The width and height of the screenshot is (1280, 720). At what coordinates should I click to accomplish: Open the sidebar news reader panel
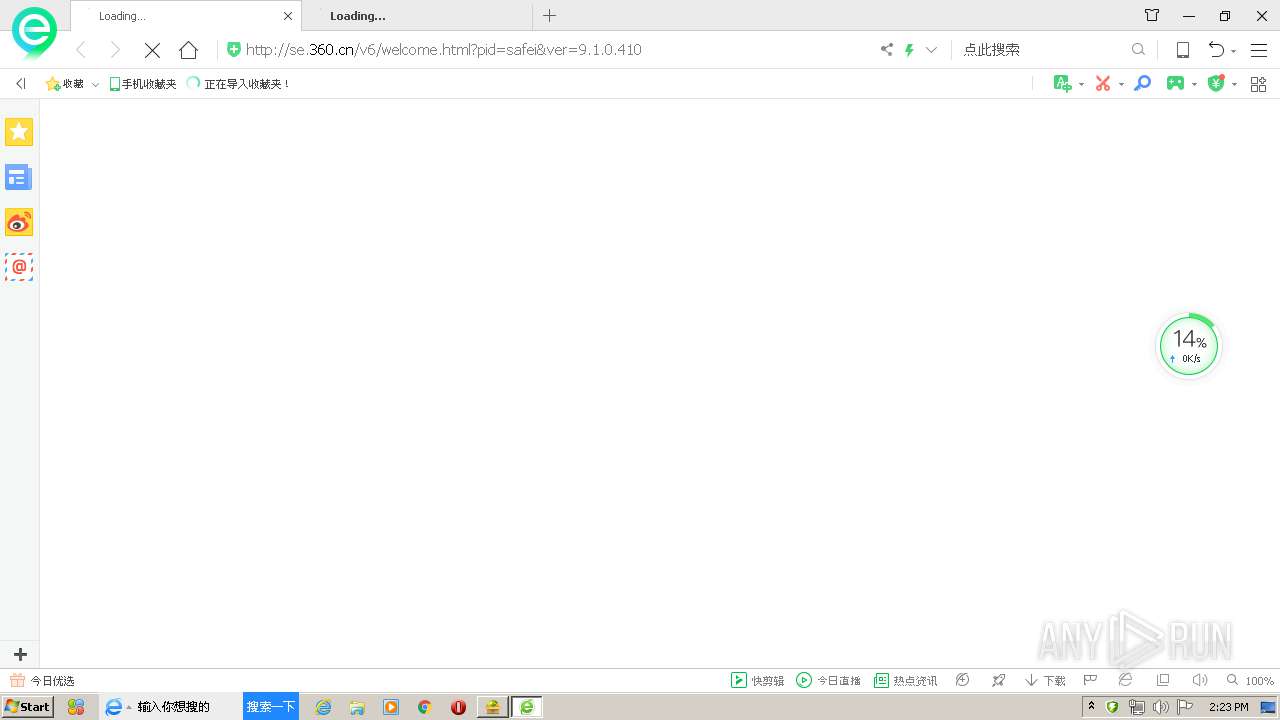tap(19, 177)
